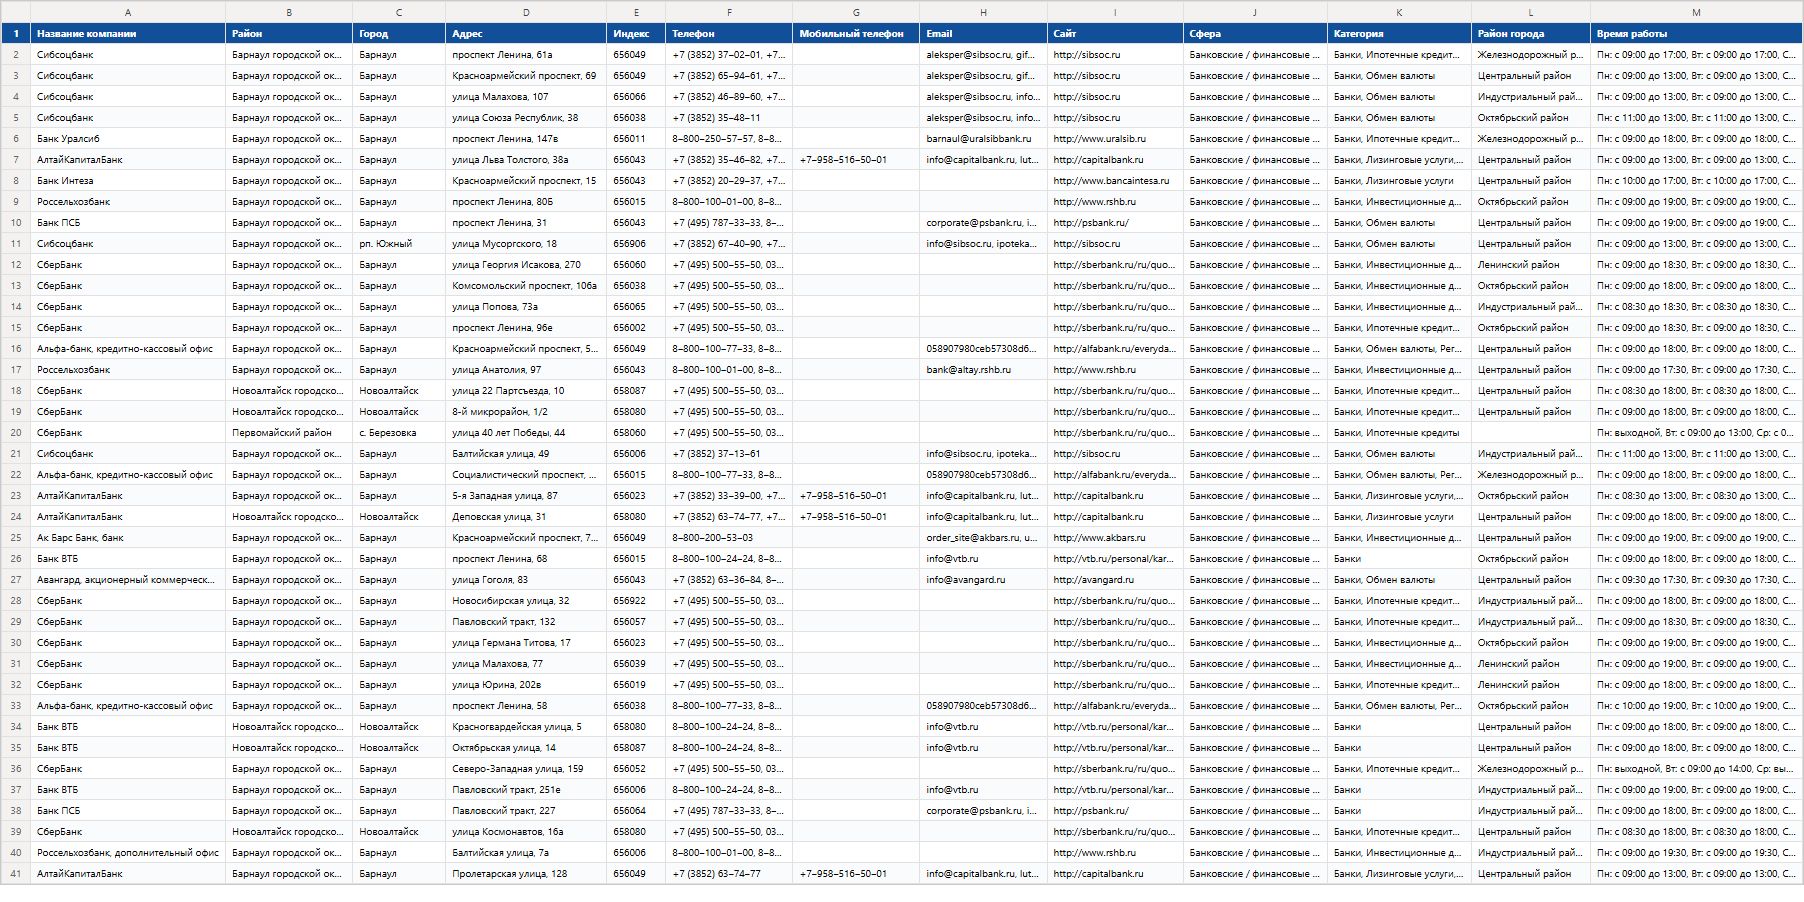The height and width of the screenshot is (902, 1804).
Task: Select postal index cell '656922'
Action: pyautogui.click(x=636, y=600)
